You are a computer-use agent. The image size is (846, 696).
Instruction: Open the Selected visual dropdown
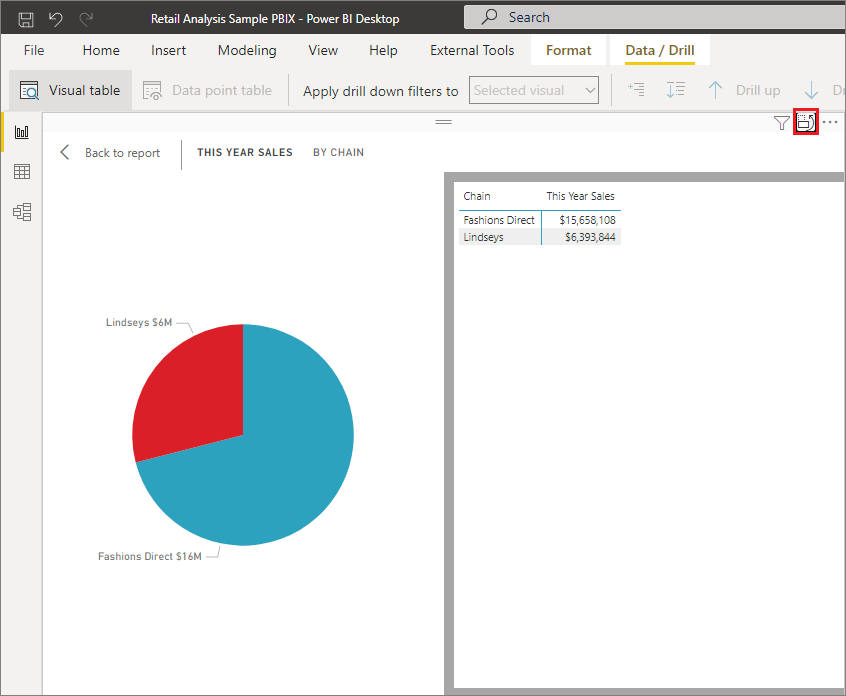pos(534,90)
